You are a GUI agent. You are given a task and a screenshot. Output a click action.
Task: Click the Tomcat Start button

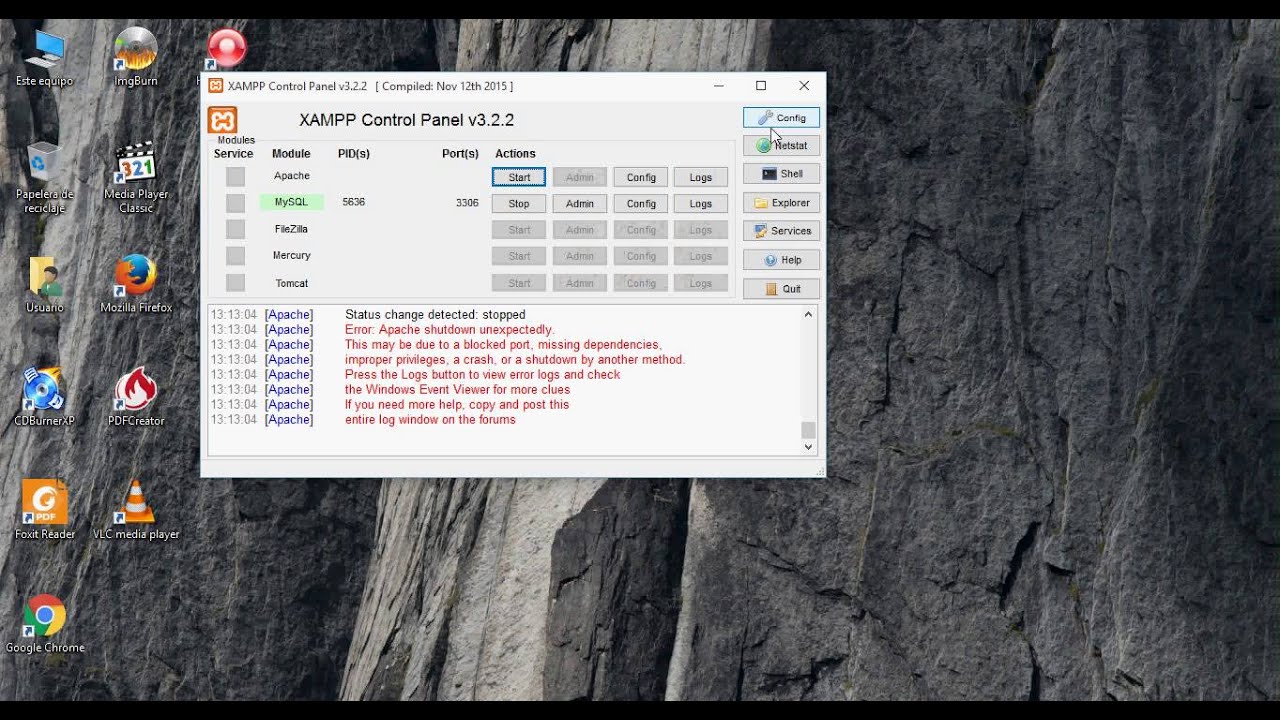point(519,283)
